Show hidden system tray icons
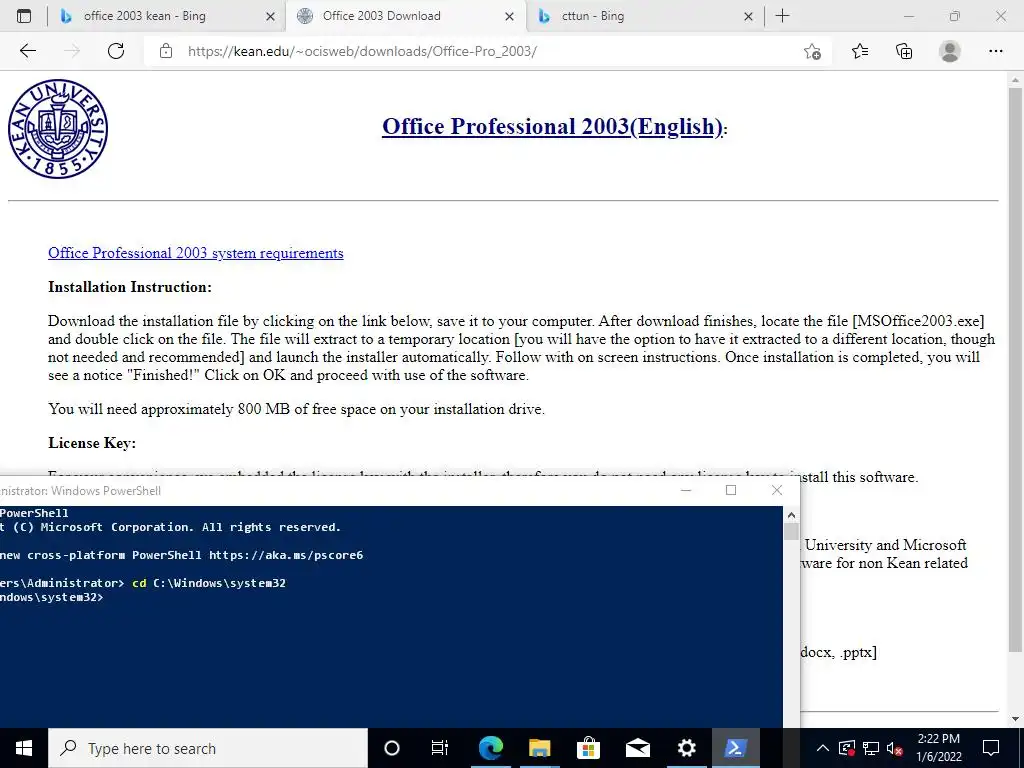1024x768 pixels. point(822,748)
